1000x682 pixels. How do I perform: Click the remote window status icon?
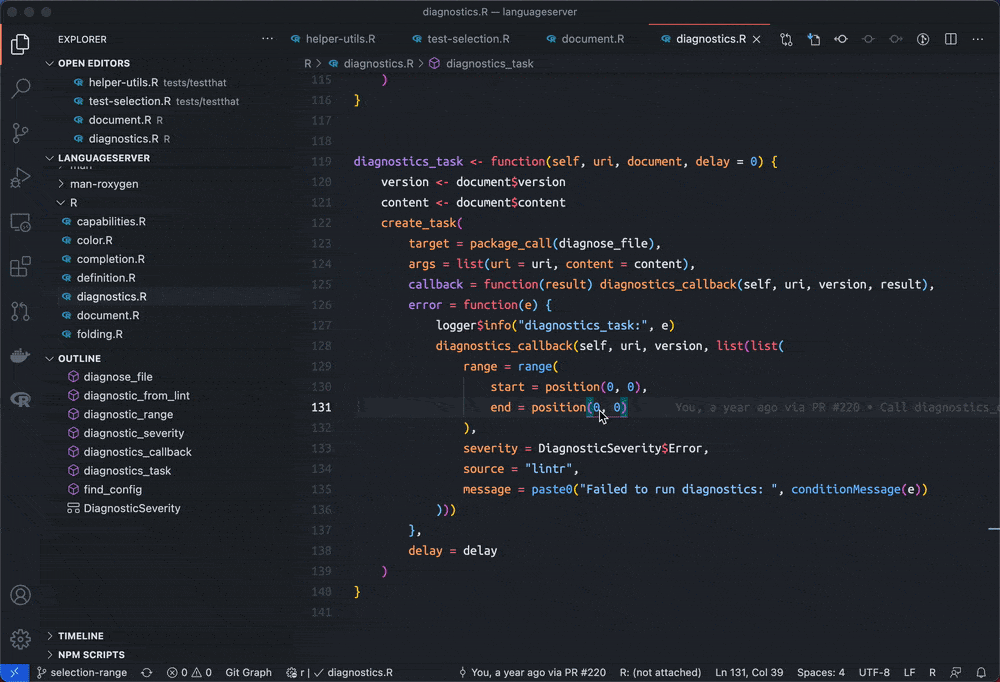tap(14, 672)
